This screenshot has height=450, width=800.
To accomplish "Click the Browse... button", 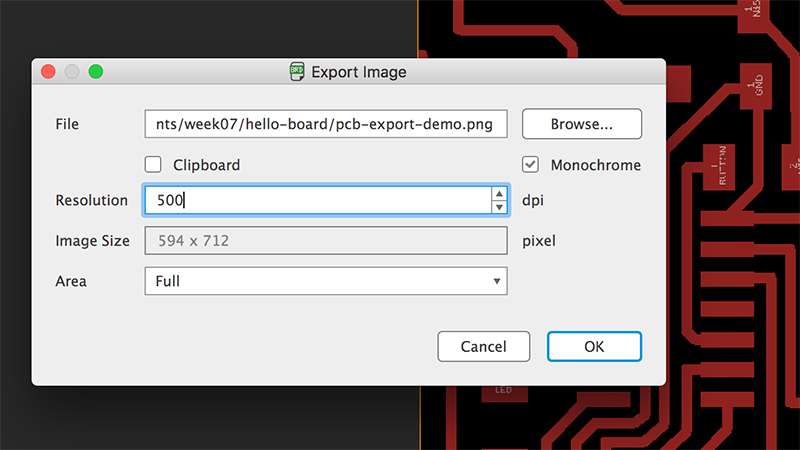I will (582, 124).
